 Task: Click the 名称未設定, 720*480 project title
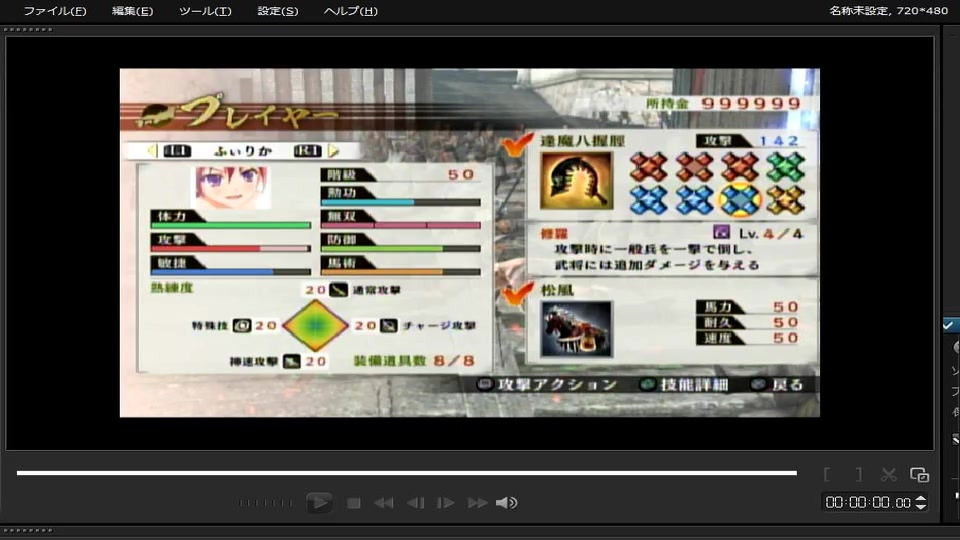[888, 10]
